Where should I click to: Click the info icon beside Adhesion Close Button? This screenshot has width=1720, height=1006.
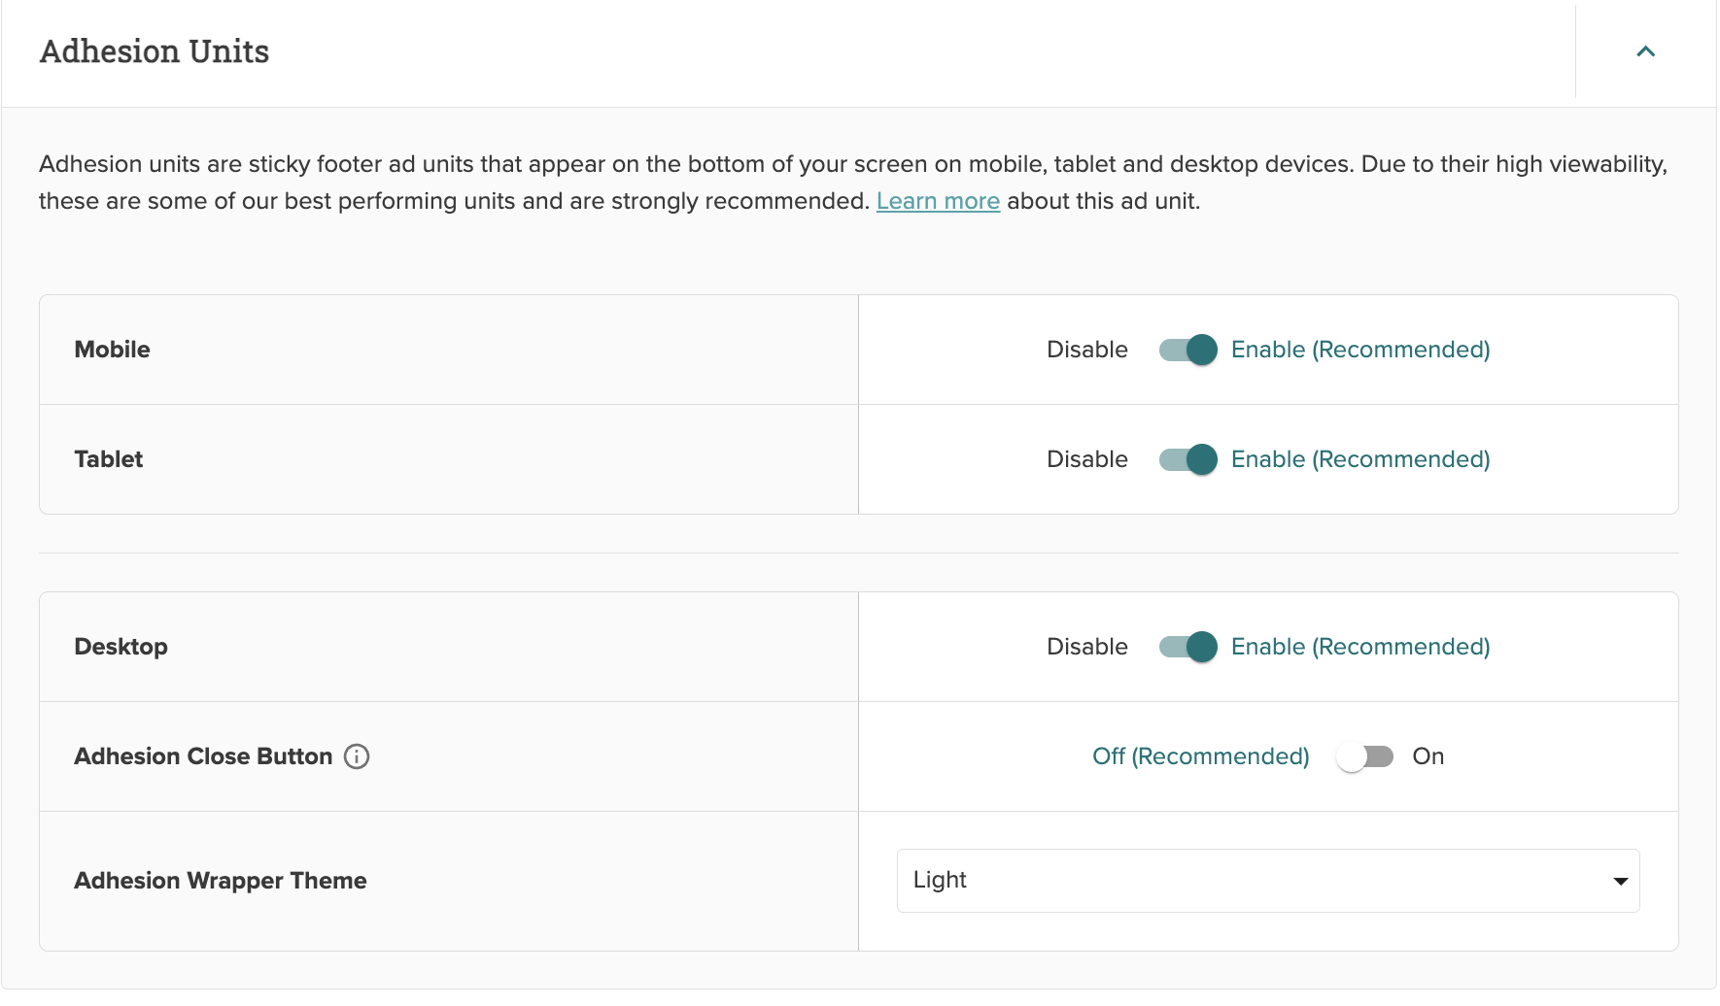tap(357, 757)
